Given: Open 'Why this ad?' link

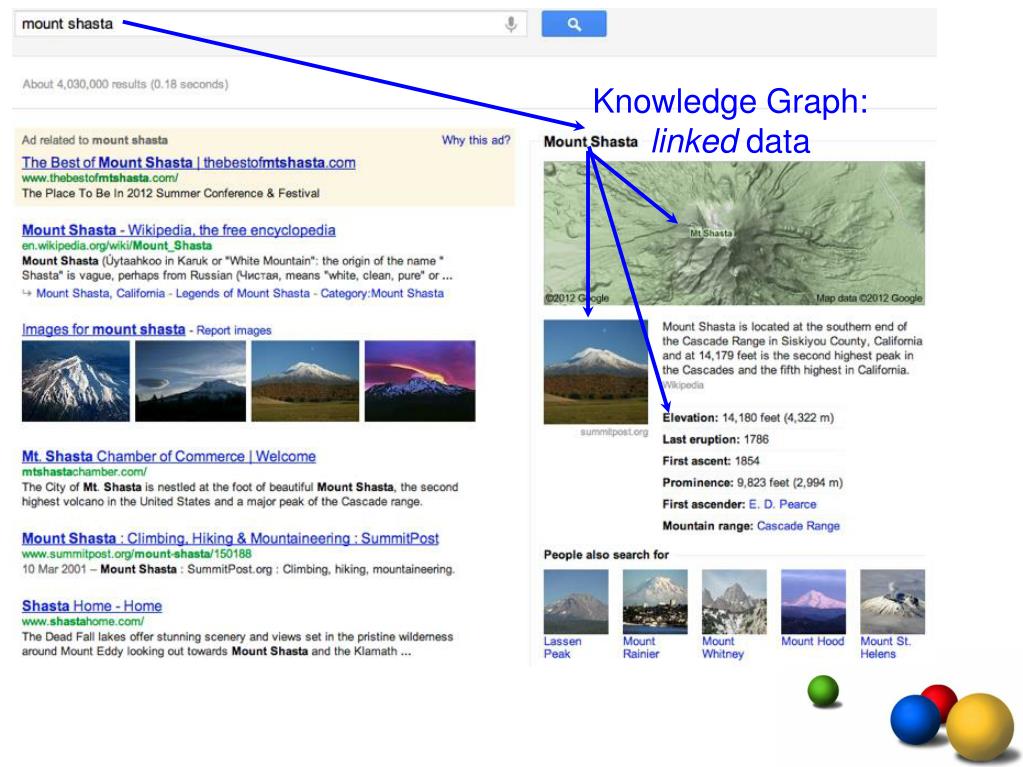Looking at the screenshot, I should [476, 140].
